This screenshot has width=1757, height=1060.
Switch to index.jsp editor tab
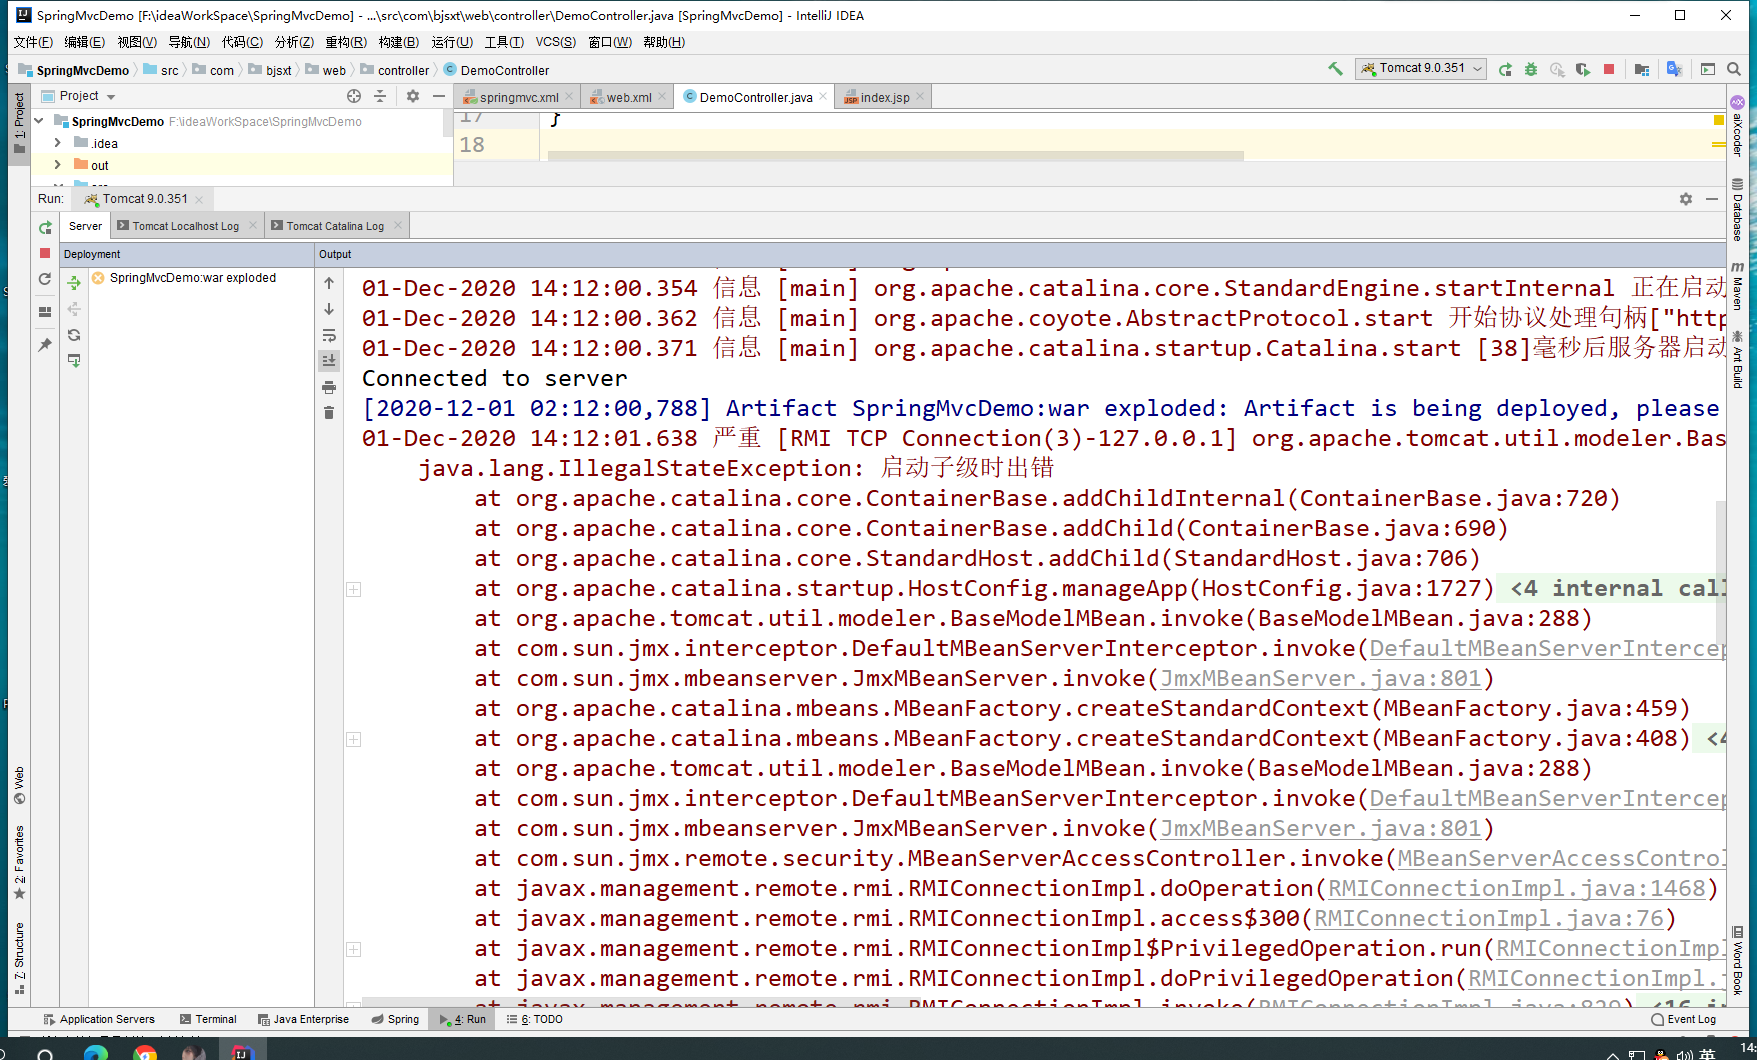[885, 97]
